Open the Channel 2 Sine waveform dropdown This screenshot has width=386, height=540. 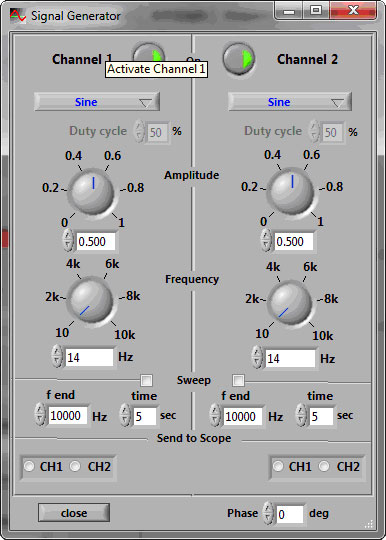point(290,102)
